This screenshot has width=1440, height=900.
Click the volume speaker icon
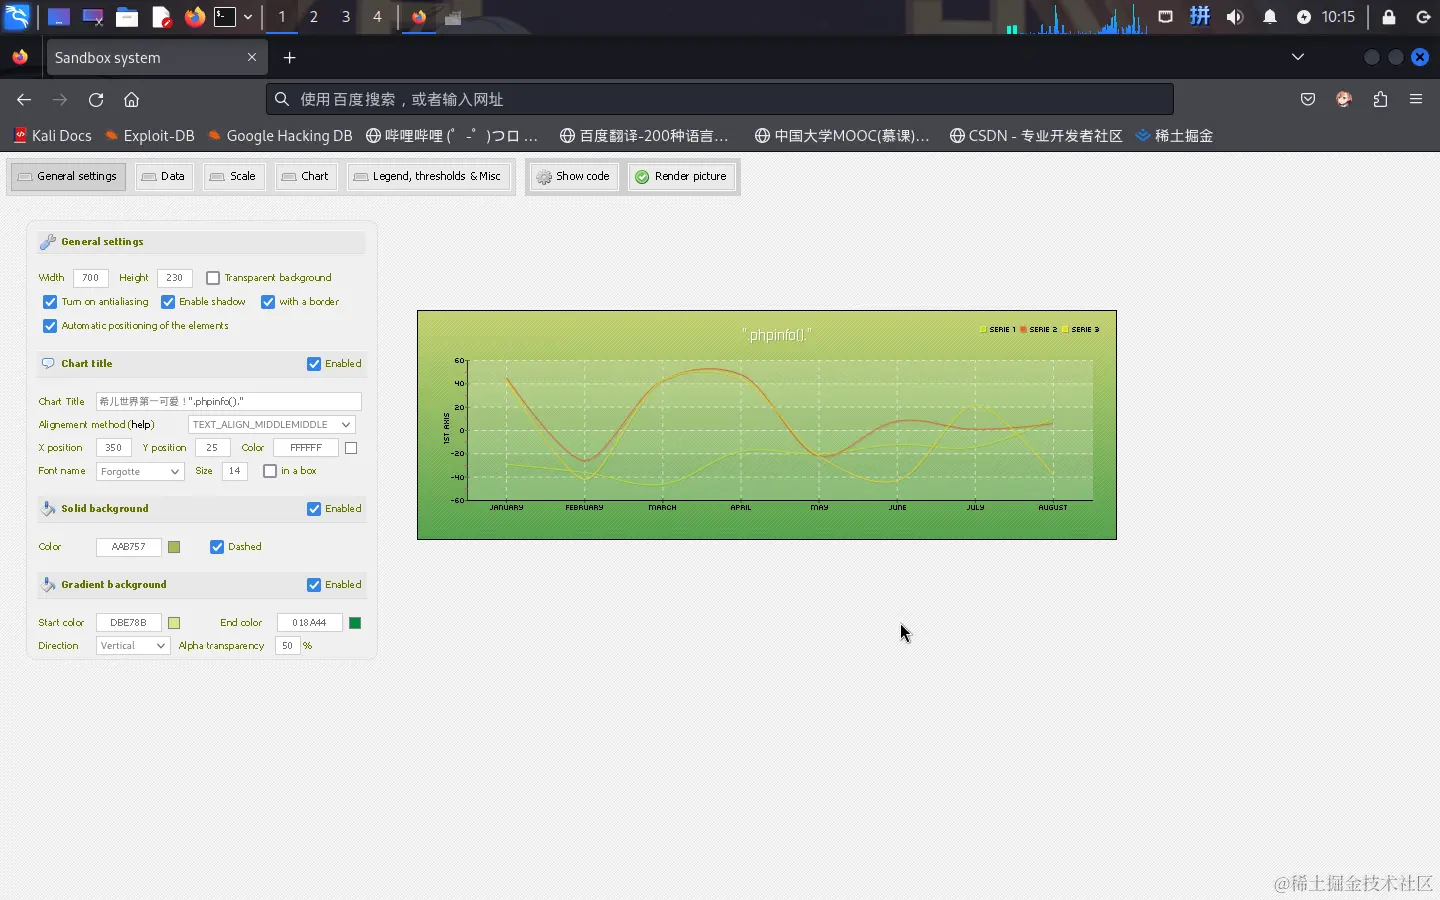[x=1235, y=17]
